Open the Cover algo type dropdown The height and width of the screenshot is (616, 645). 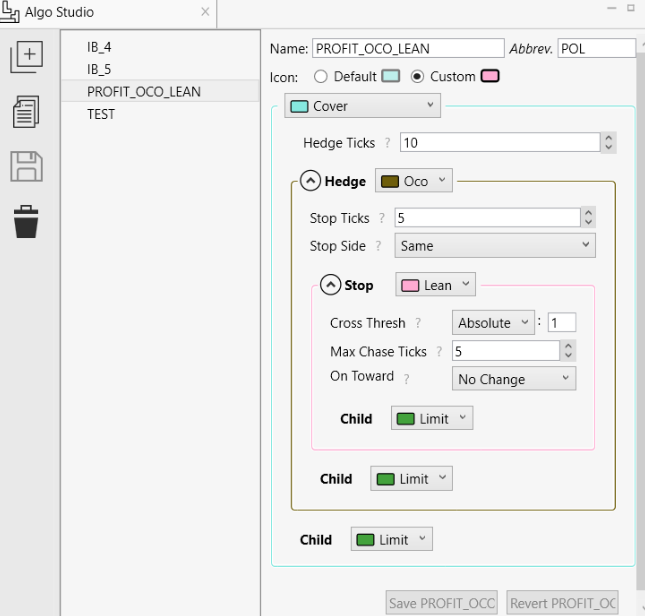pyautogui.click(x=362, y=106)
